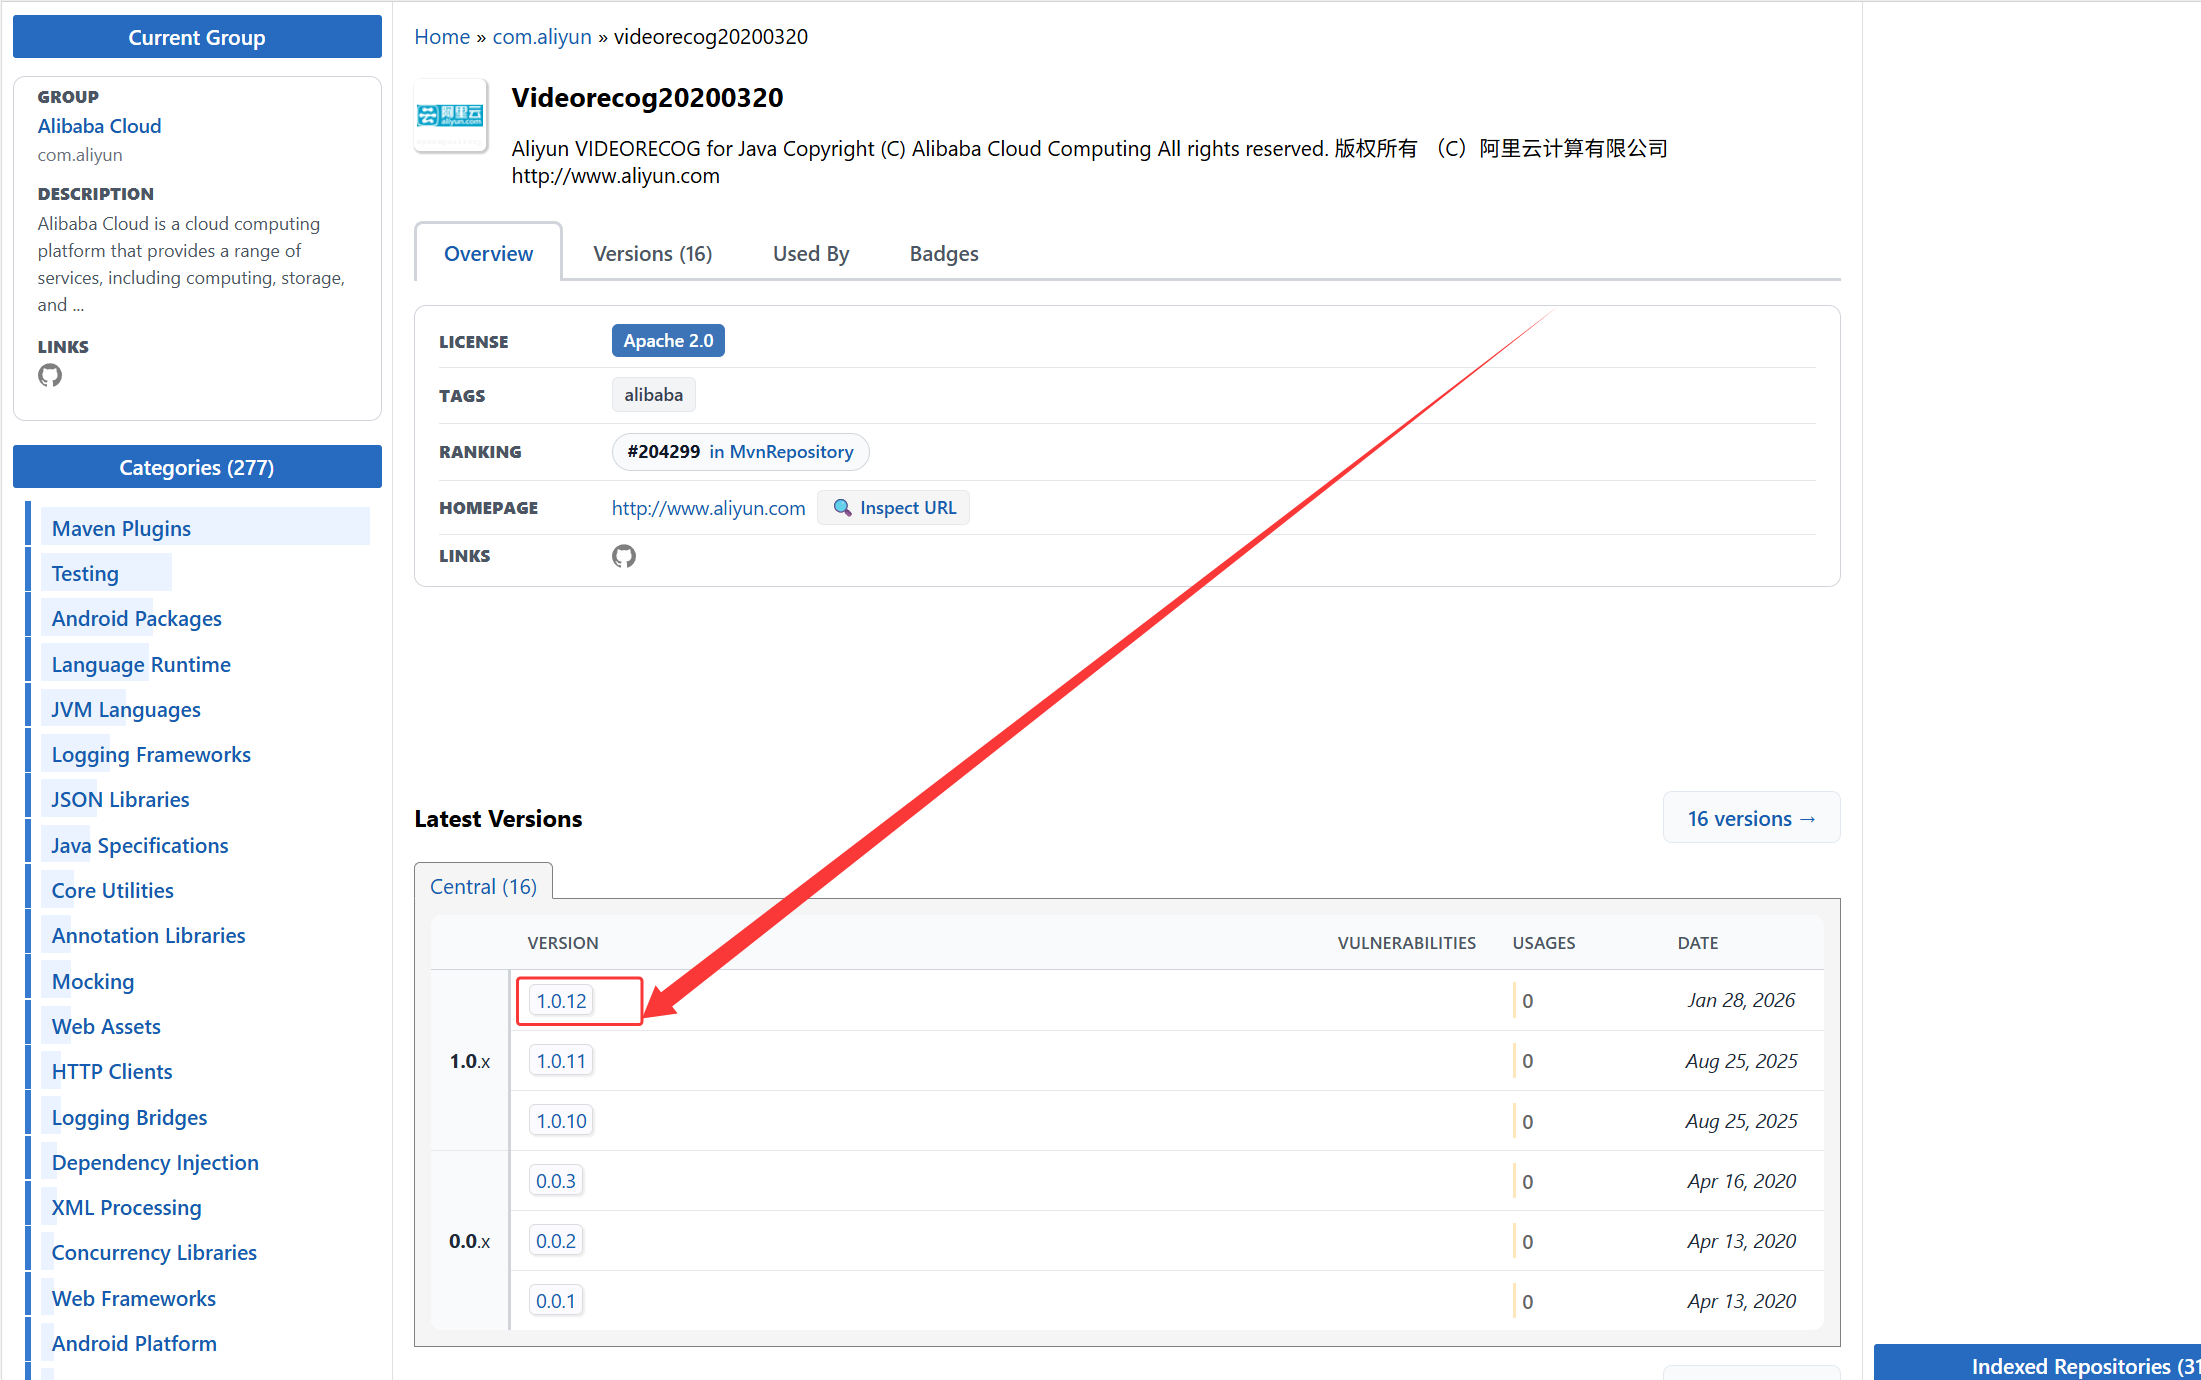The image size is (2201, 1380).
Task: Open the Android Platform category
Action: coord(134,1343)
